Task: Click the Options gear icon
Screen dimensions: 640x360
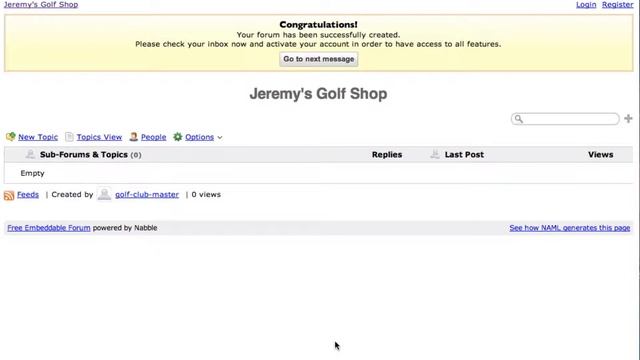Action: pos(178,137)
